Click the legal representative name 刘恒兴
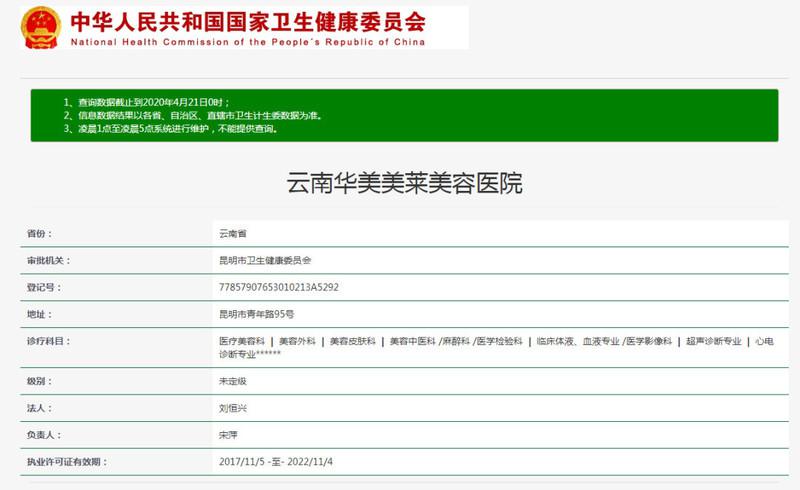 (232, 408)
